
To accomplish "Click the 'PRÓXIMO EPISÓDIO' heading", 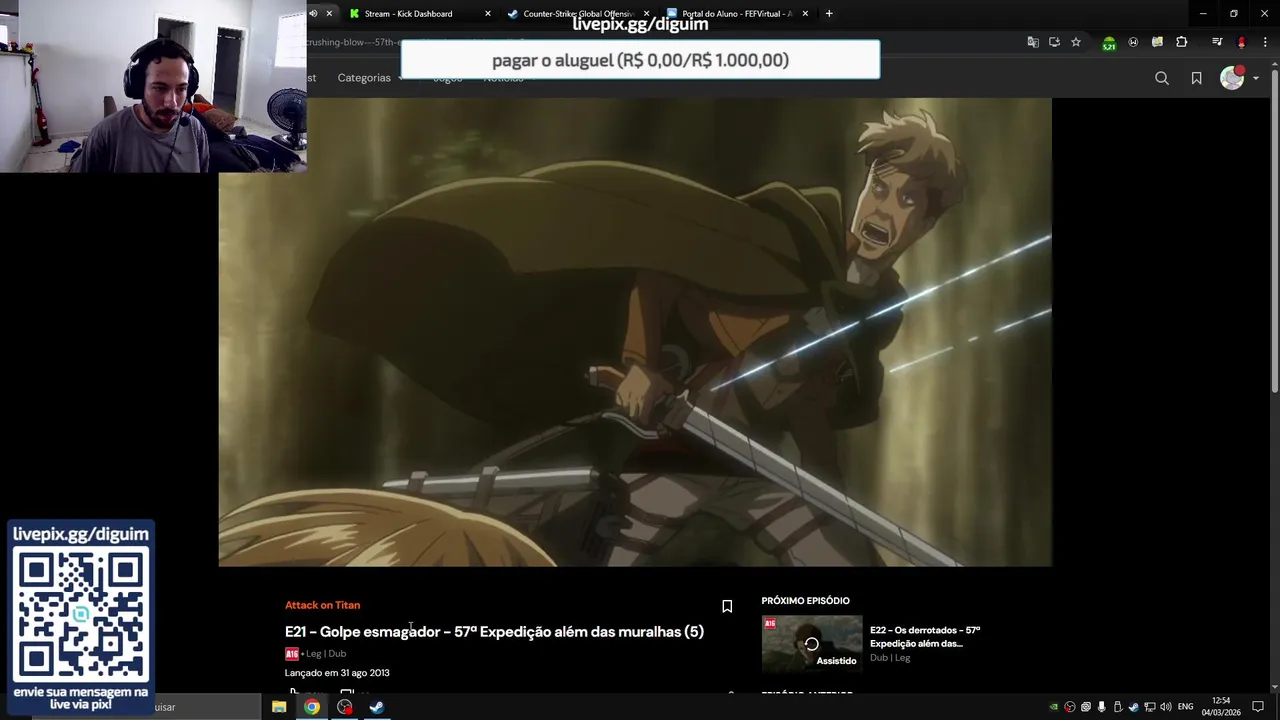I will [805, 601].
